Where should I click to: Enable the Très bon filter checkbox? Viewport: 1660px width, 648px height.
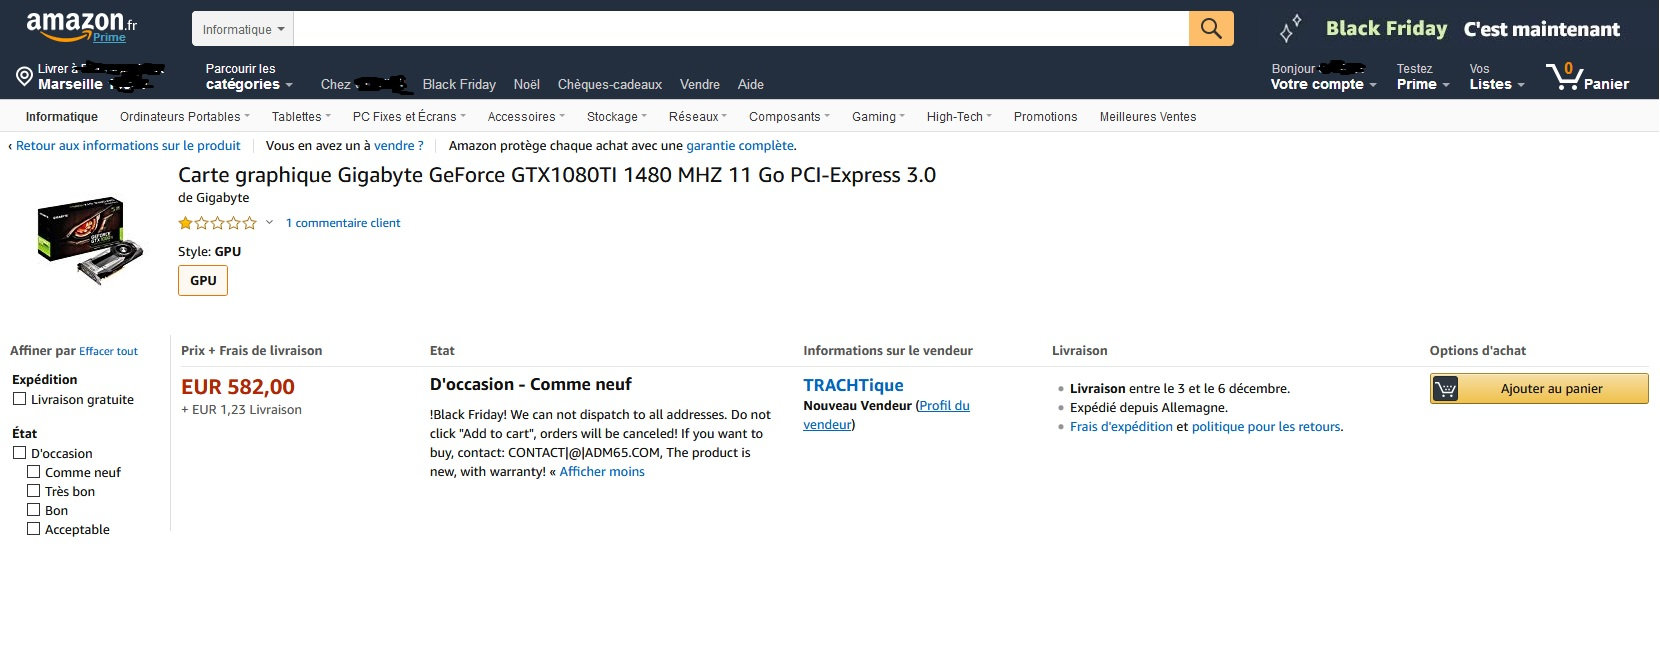click(33, 491)
